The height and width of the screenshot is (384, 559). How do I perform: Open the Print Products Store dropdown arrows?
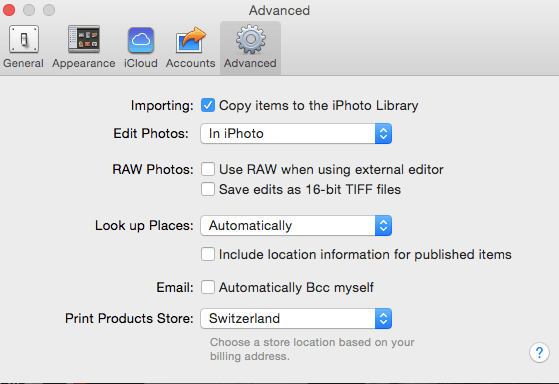pyautogui.click(x=383, y=318)
